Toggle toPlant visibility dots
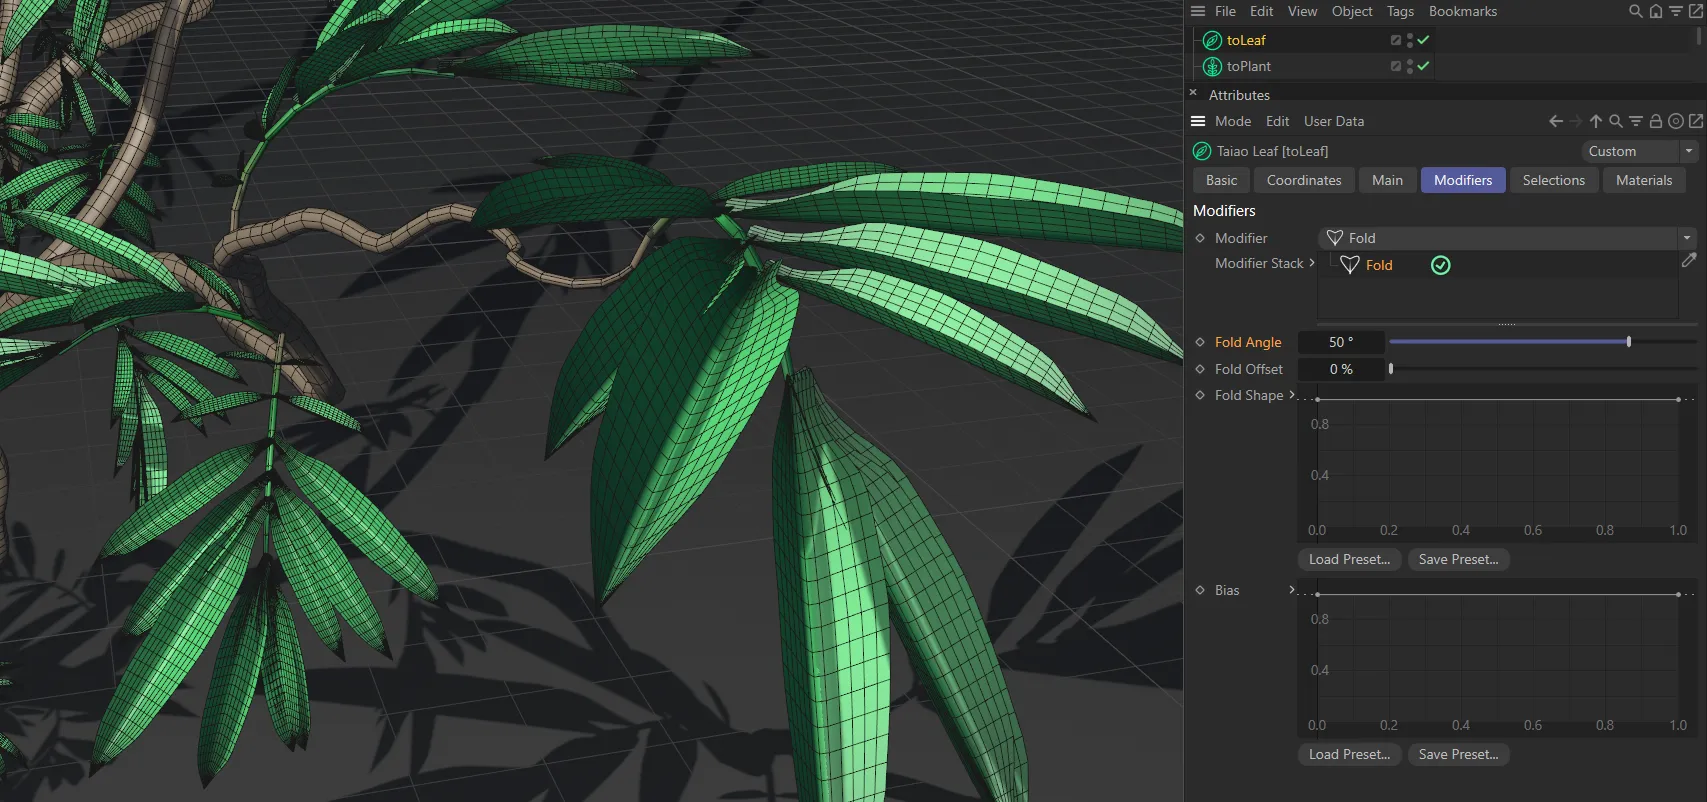1707x802 pixels. coord(1410,66)
